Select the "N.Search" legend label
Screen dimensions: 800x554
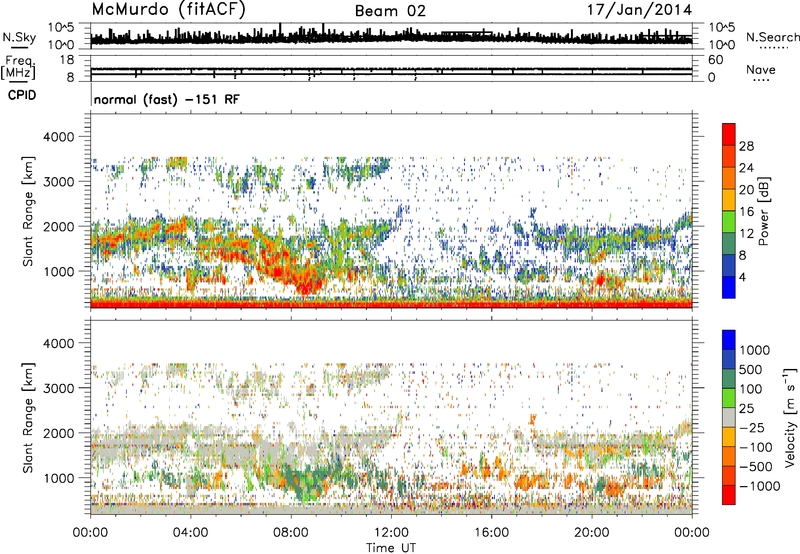coord(773,37)
